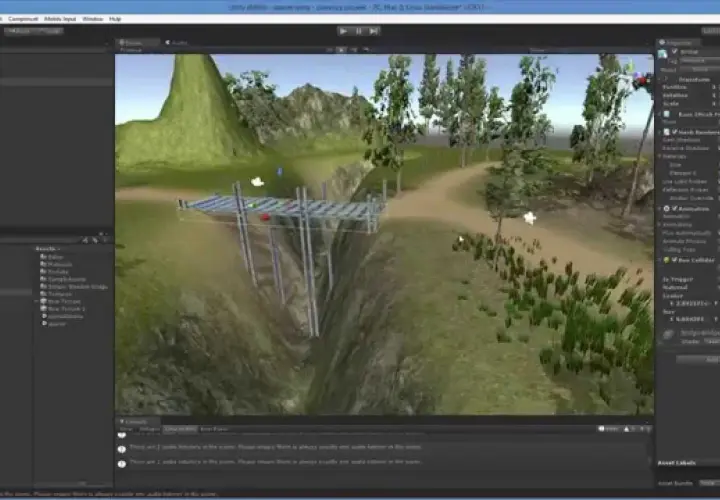Click the Asset Labels header in Inspector
Screen dimensions: 720x500
coord(676,463)
